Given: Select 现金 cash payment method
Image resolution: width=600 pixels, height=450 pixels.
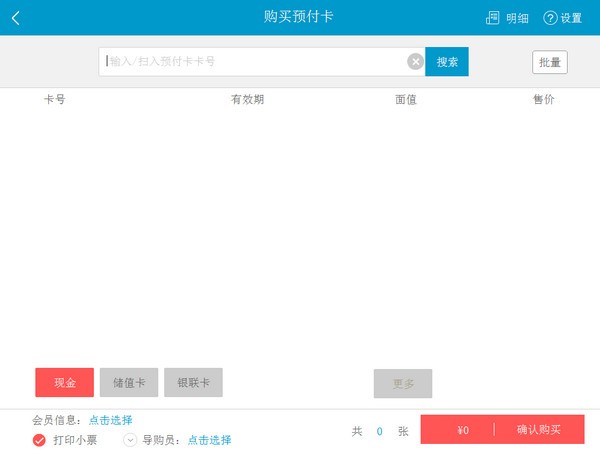Looking at the screenshot, I should [x=64, y=383].
